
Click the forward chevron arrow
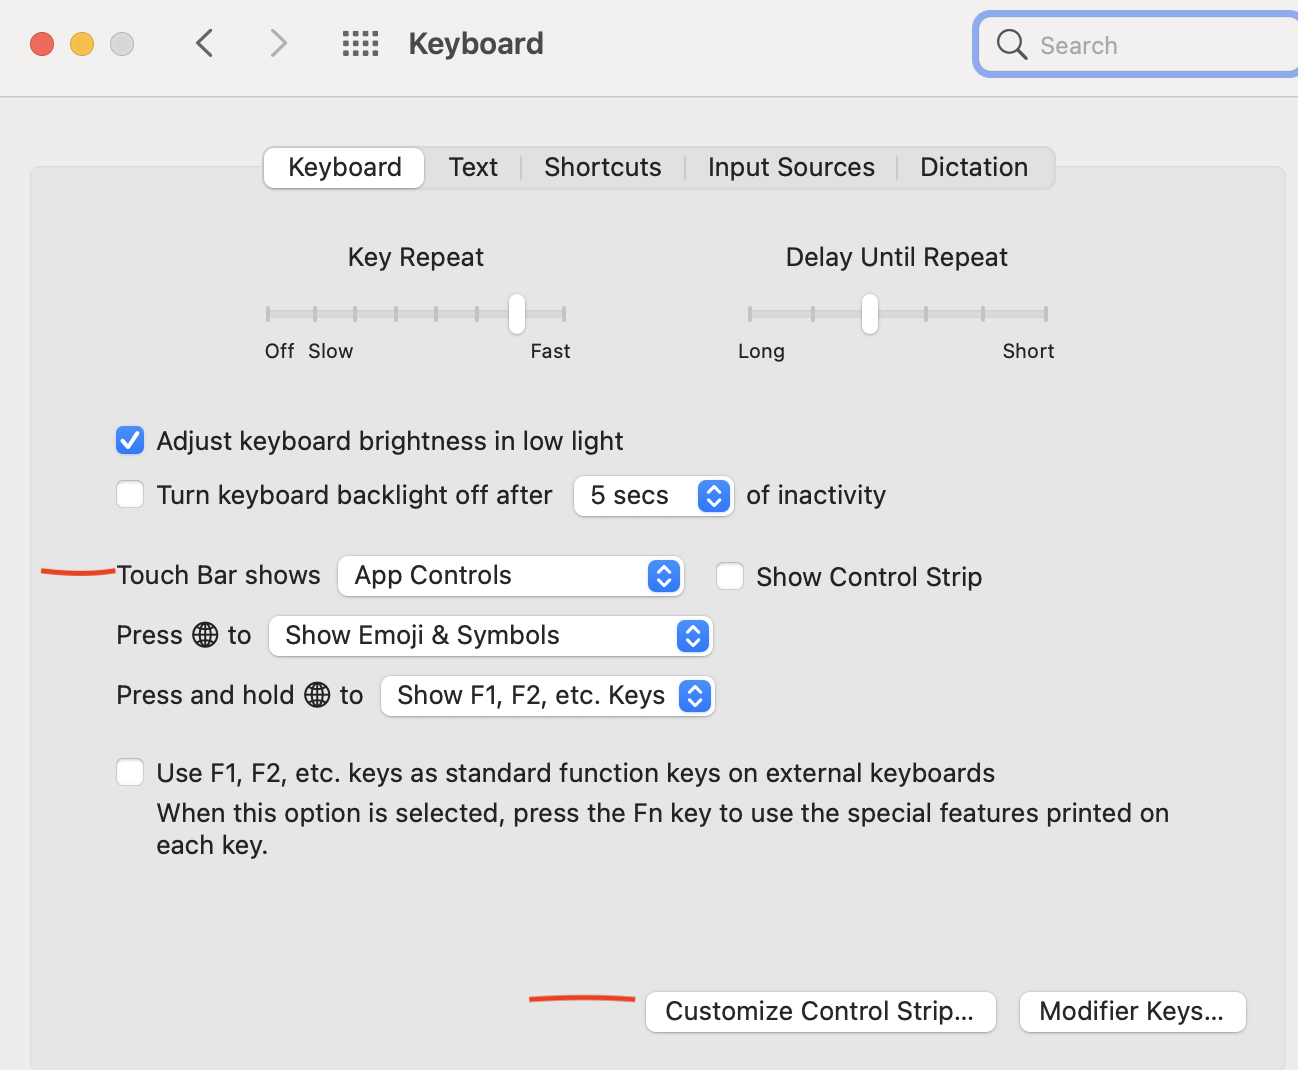click(278, 44)
